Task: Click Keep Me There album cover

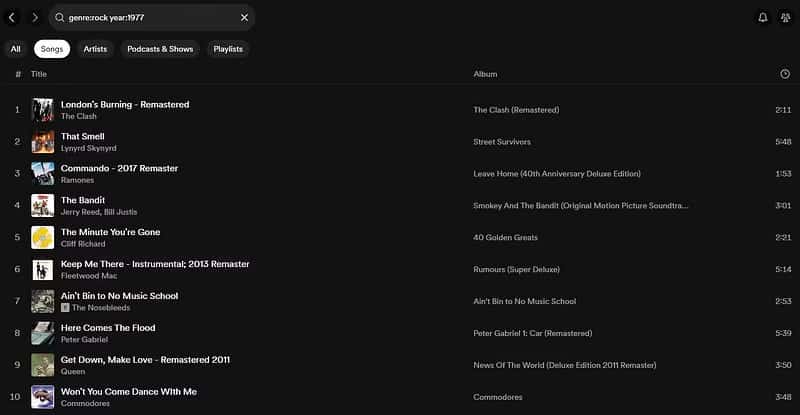Action: point(42,270)
